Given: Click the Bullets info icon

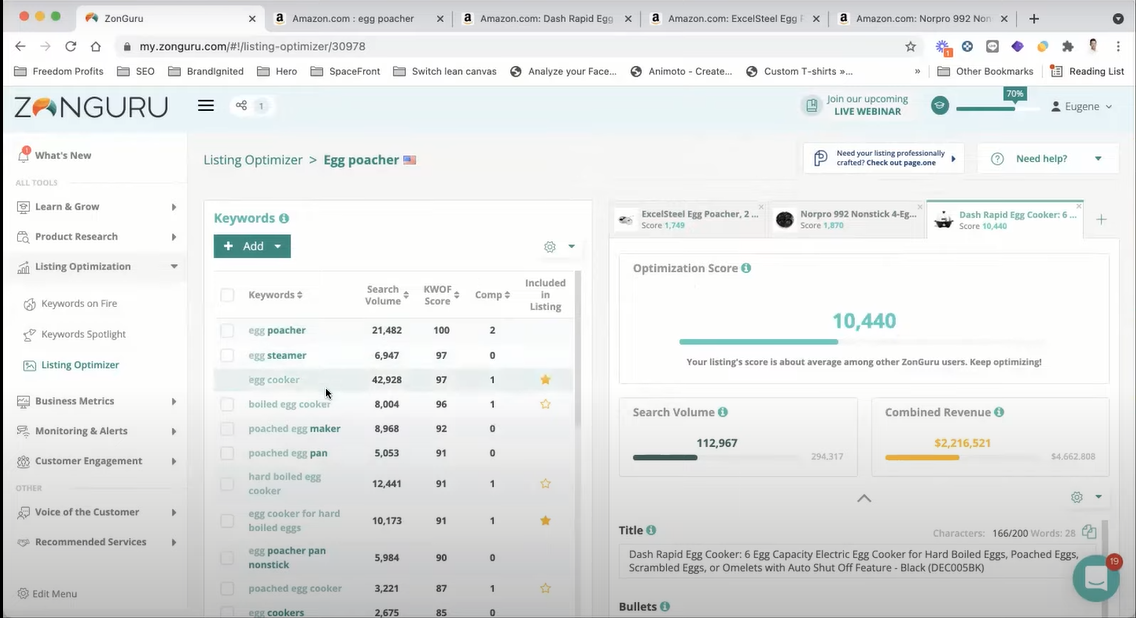Looking at the screenshot, I should click(x=665, y=606).
